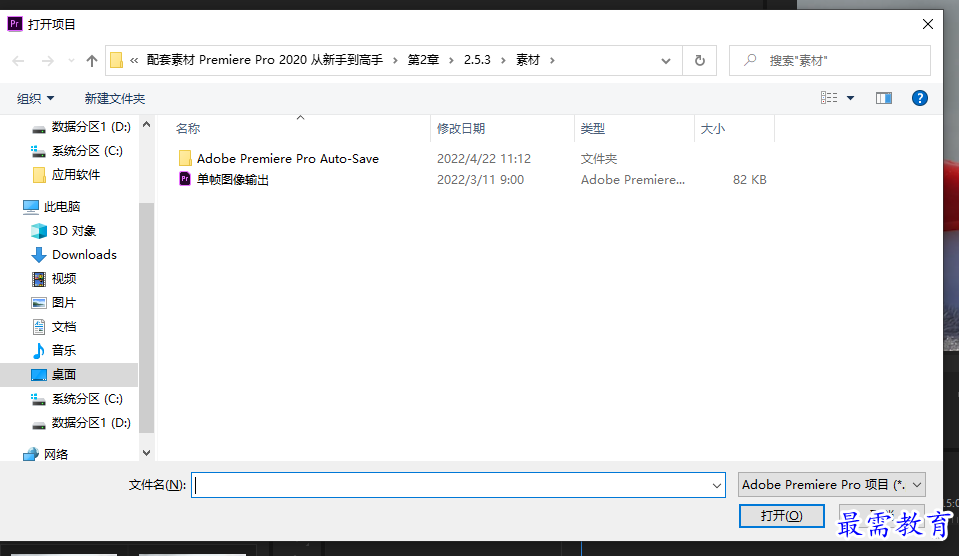Open the recent locations chevron
Image resolution: width=959 pixels, height=556 pixels.
pyautogui.click(x=71, y=61)
